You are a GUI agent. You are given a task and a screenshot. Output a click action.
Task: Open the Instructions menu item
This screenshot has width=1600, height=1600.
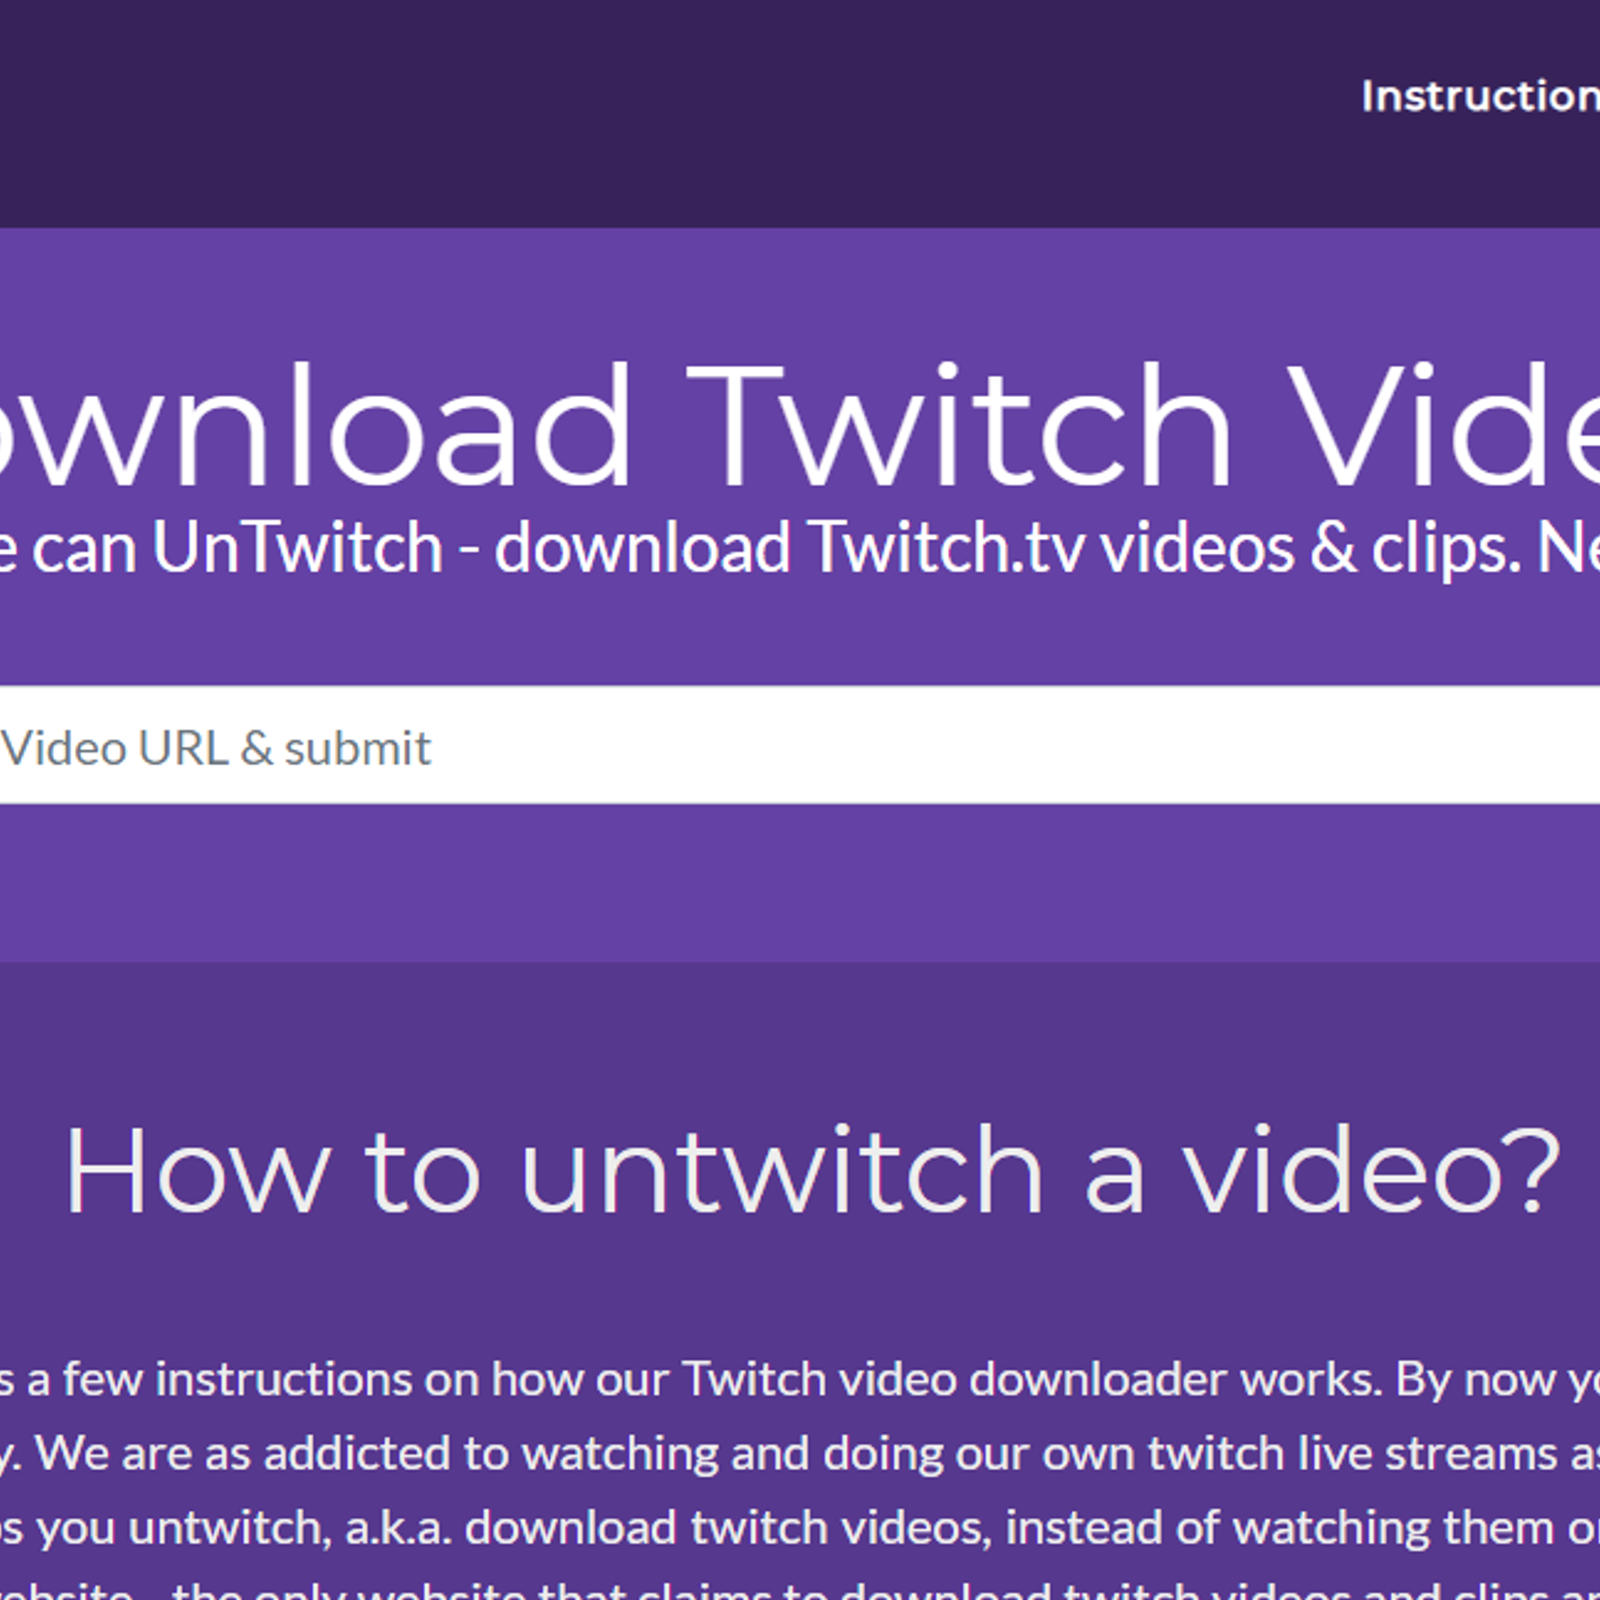point(1481,96)
